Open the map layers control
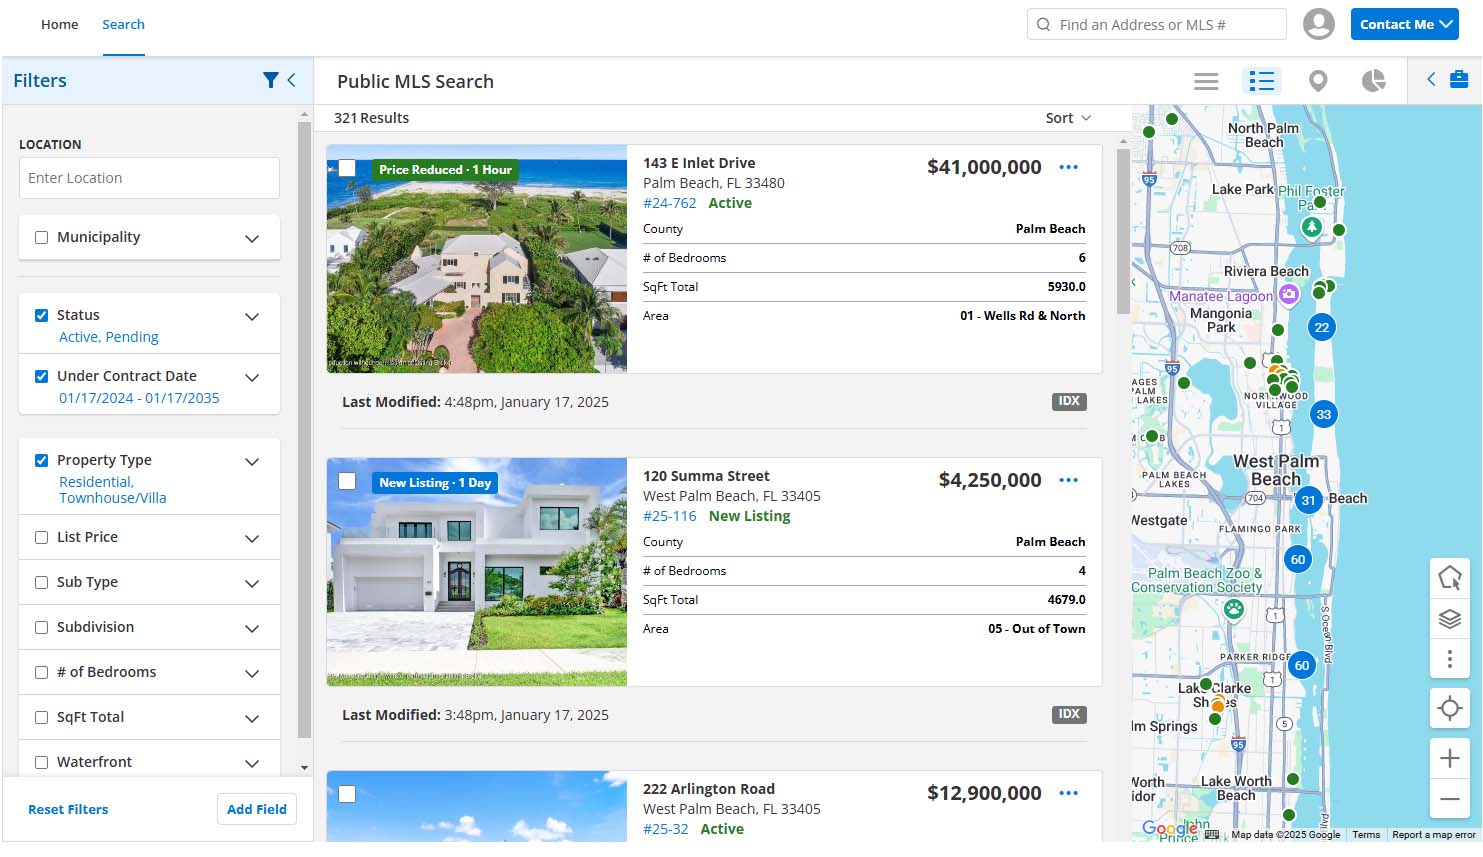Viewport: 1483px width, 857px height. click(1449, 618)
